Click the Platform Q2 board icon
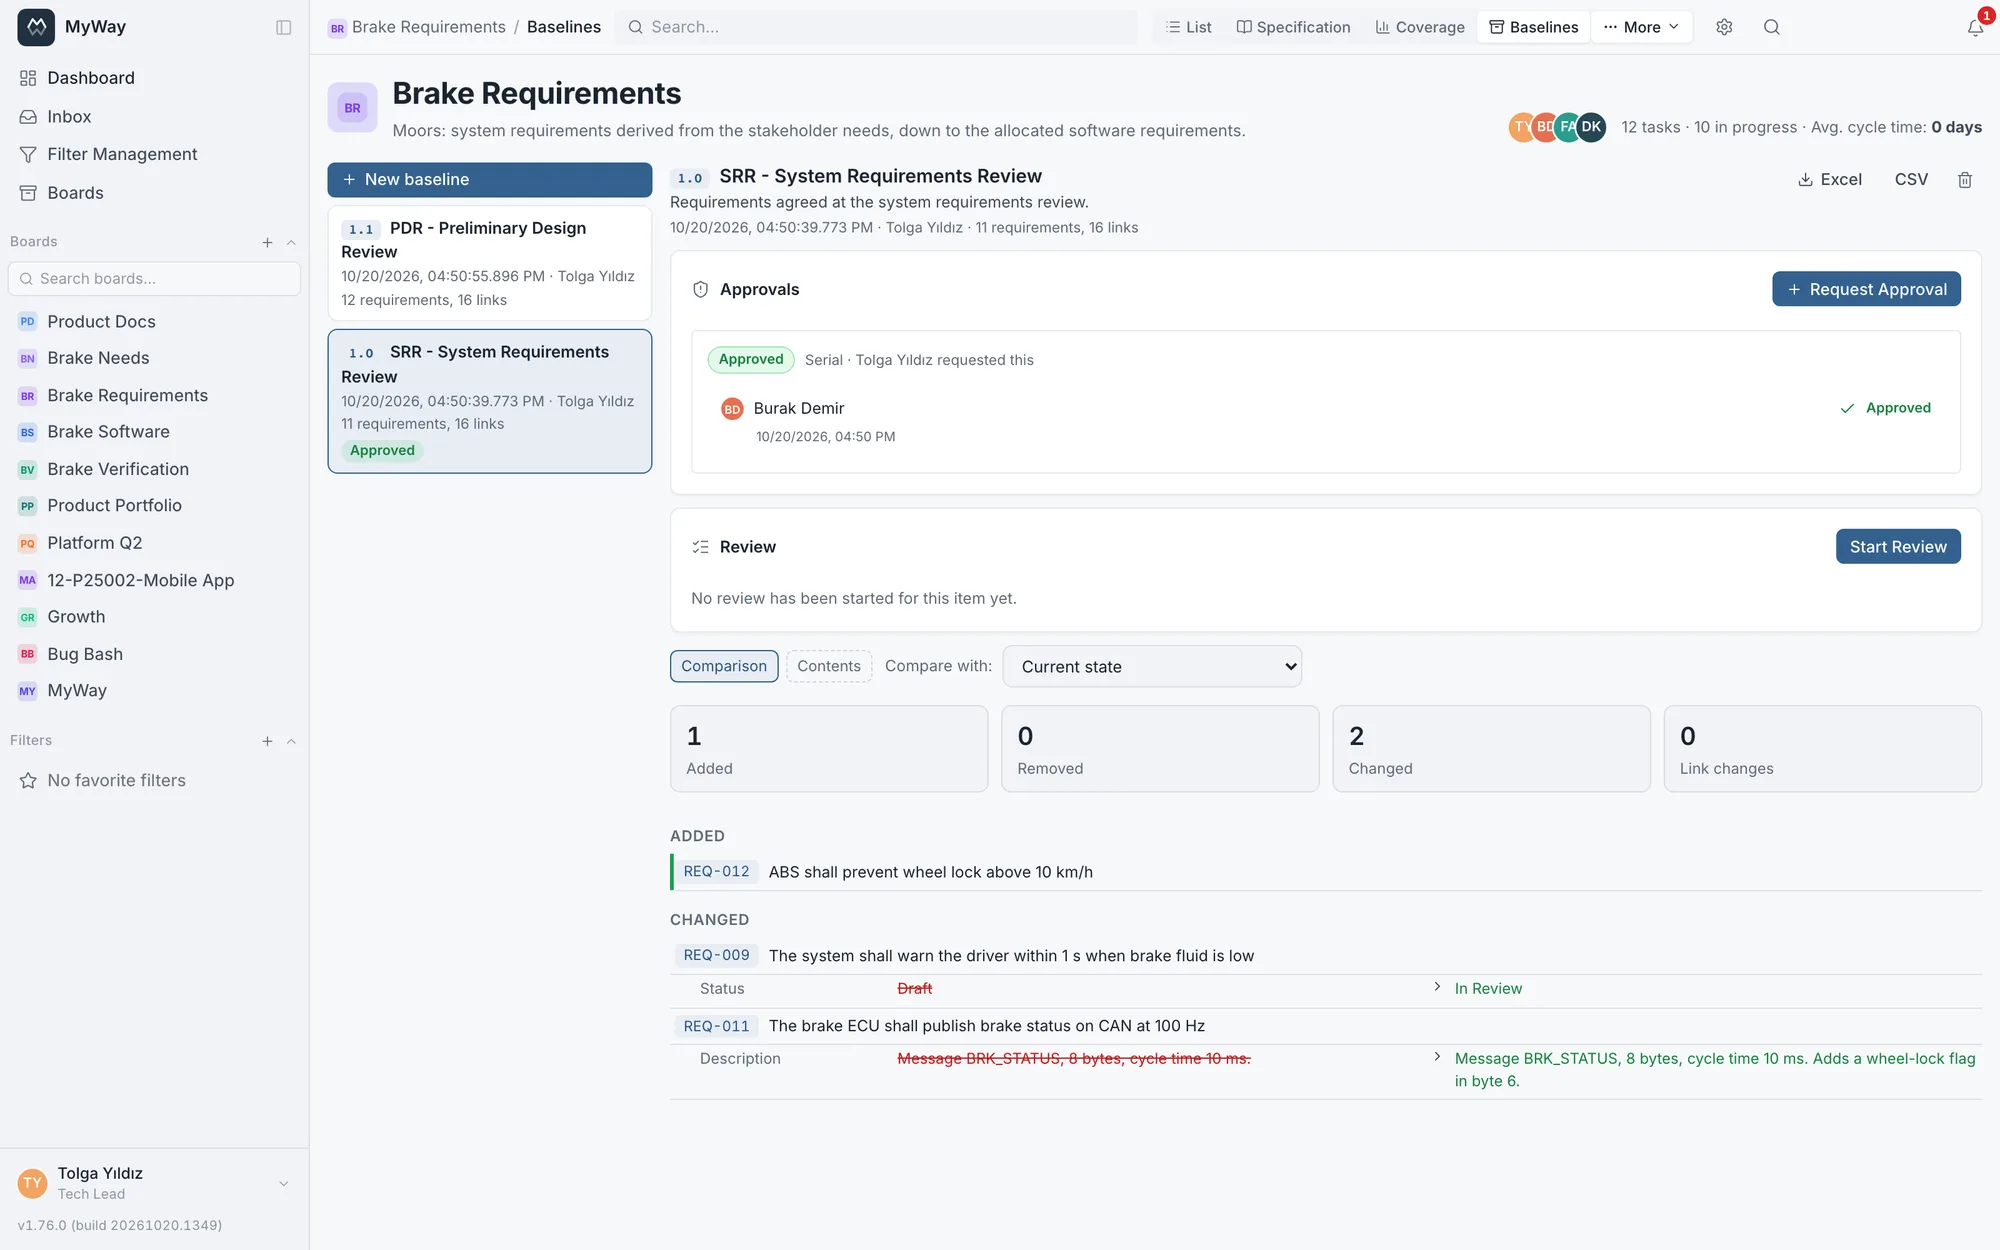 tap(27, 543)
